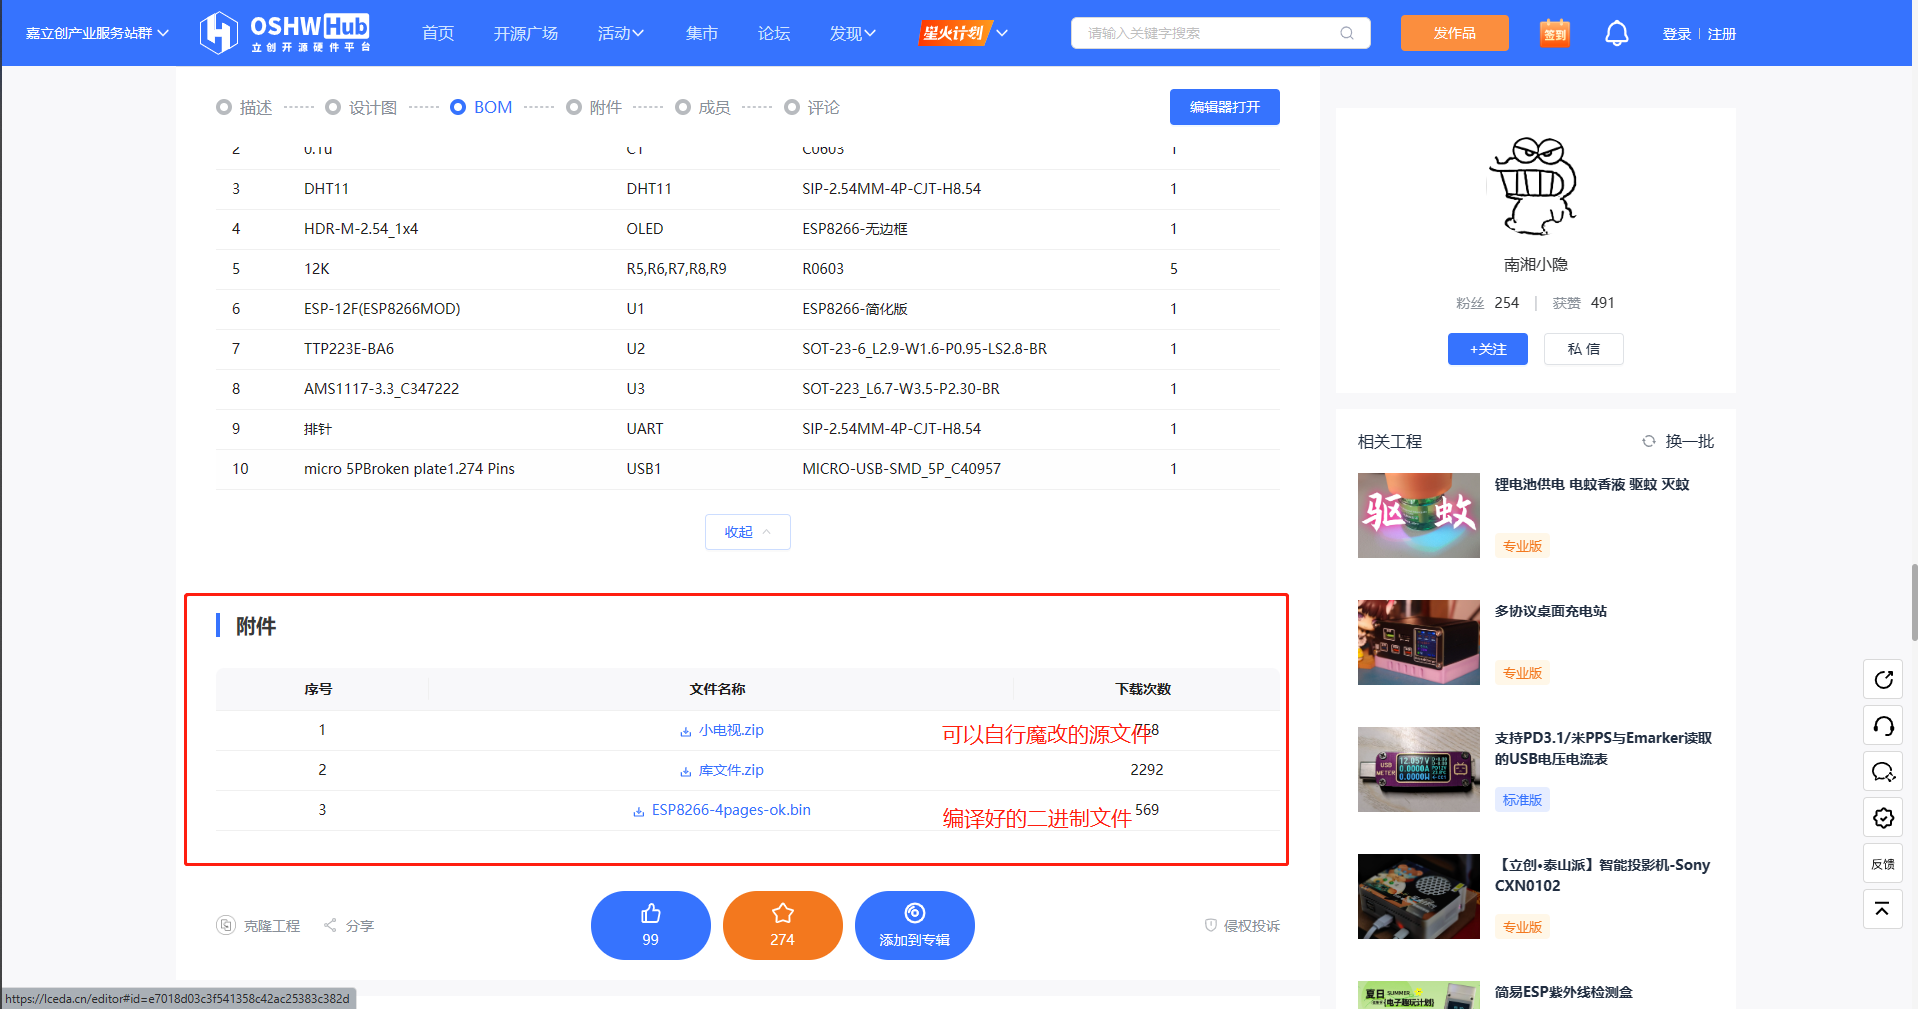This screenshot has height=1009, width=1918.
Task: Click the orange star favorite button
Action: [x=782, y=925]
